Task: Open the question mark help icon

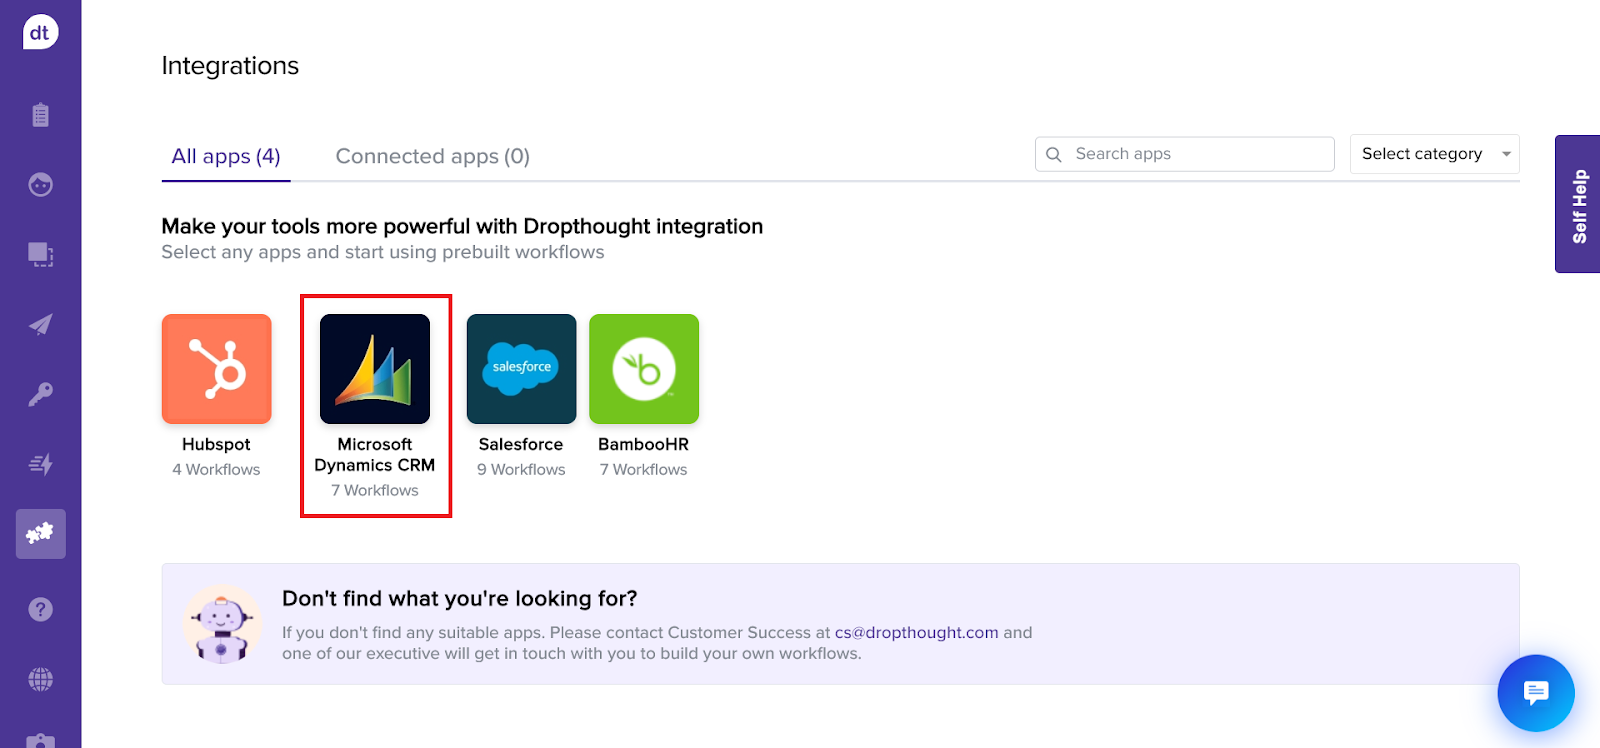Action: pyautogui.click(x=40, y=609)
